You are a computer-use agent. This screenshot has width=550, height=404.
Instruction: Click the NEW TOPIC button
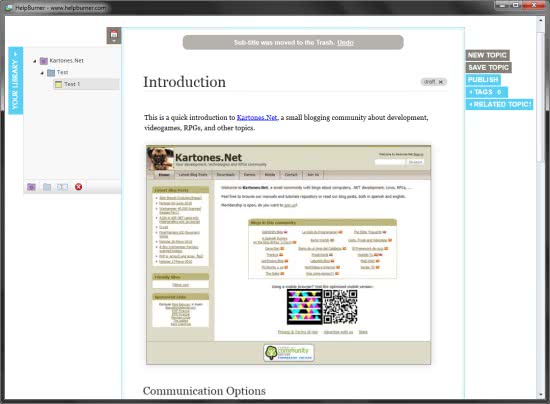487,55
